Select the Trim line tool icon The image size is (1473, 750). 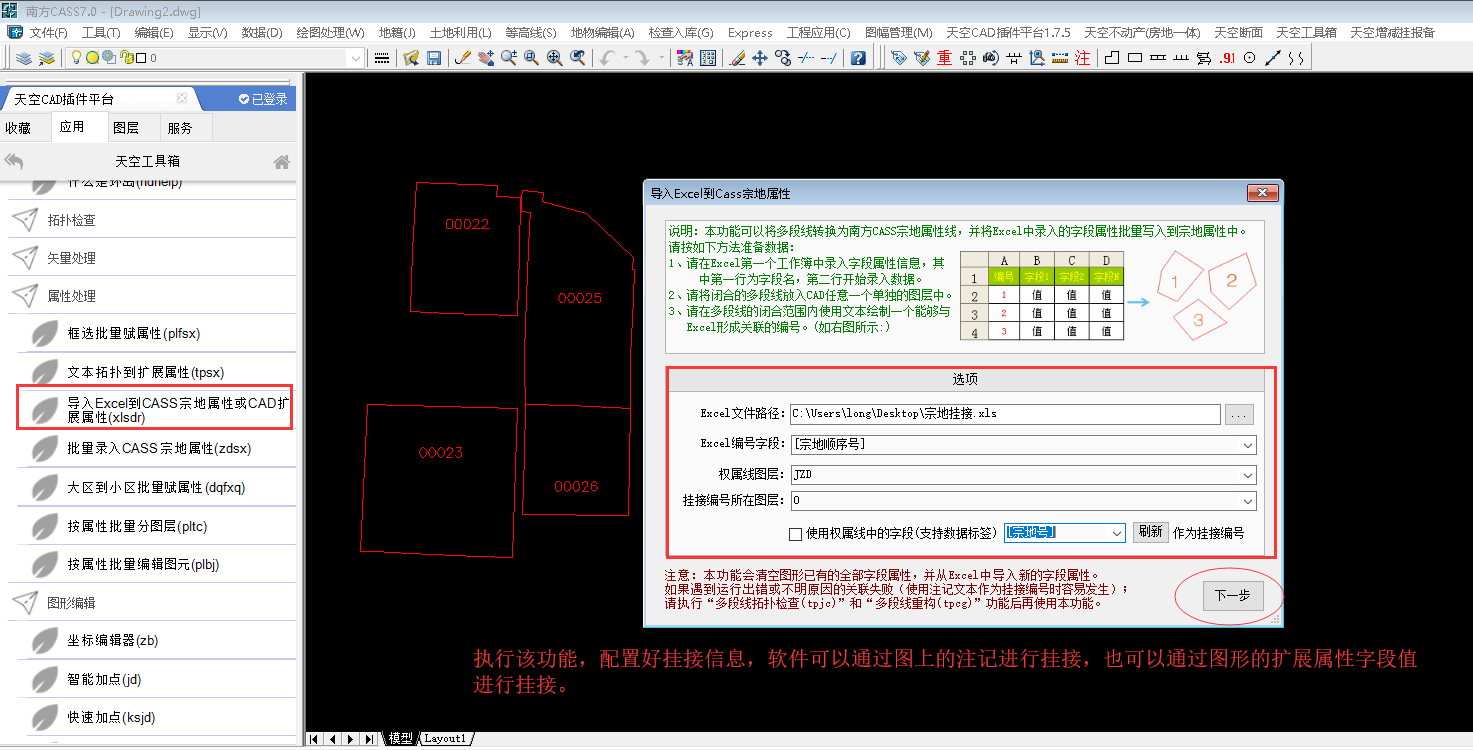click(x=806, y=58)
